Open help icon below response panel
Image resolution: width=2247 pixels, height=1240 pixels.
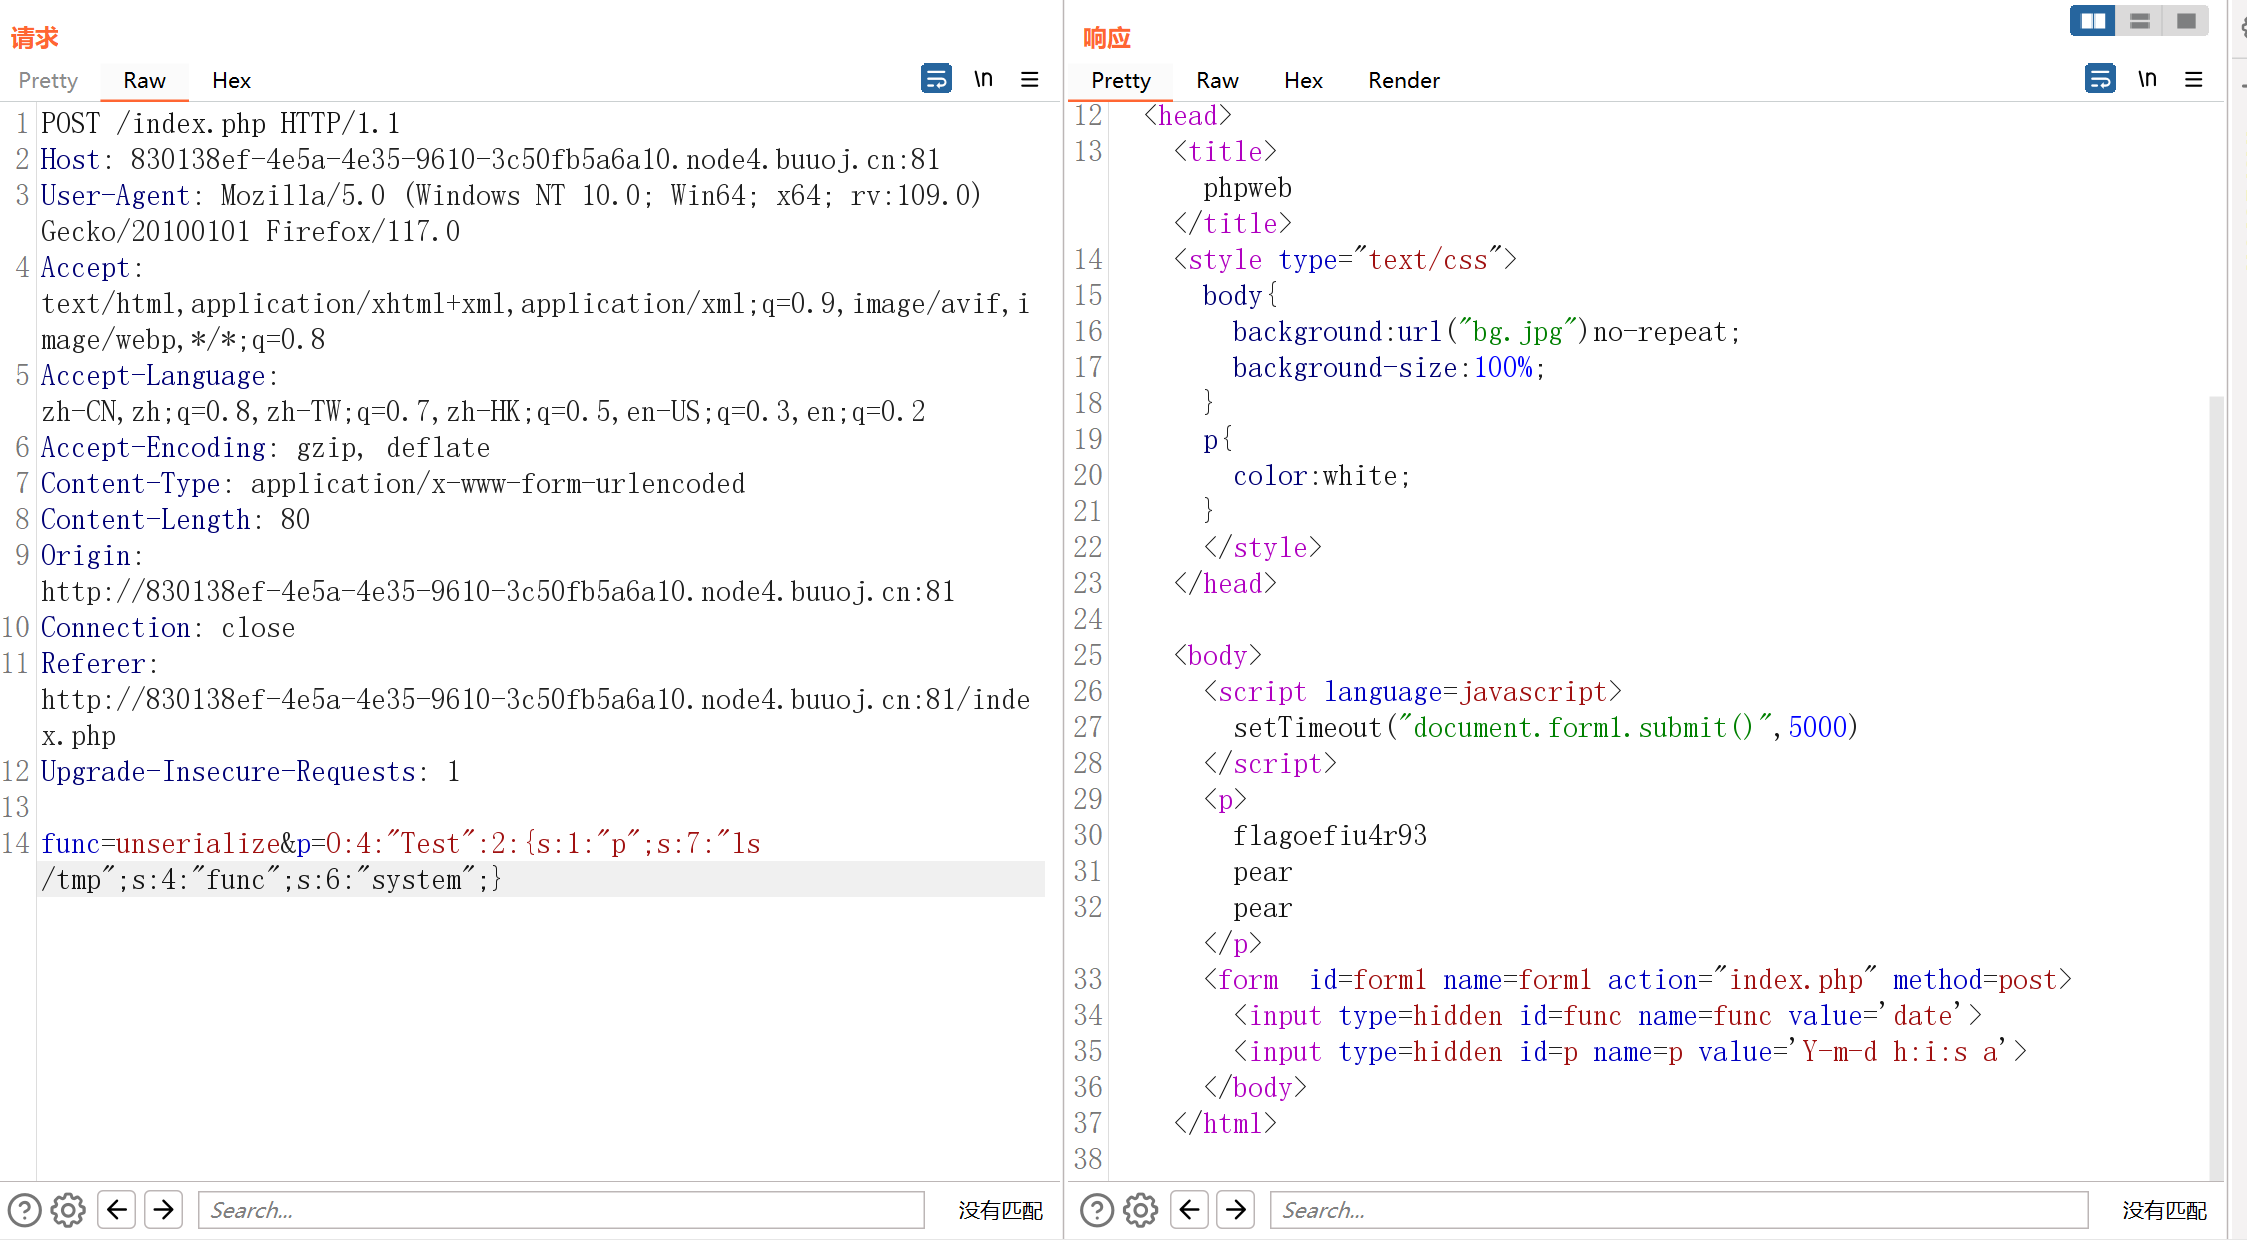pyautogui.click(x=1097, y=1210)
